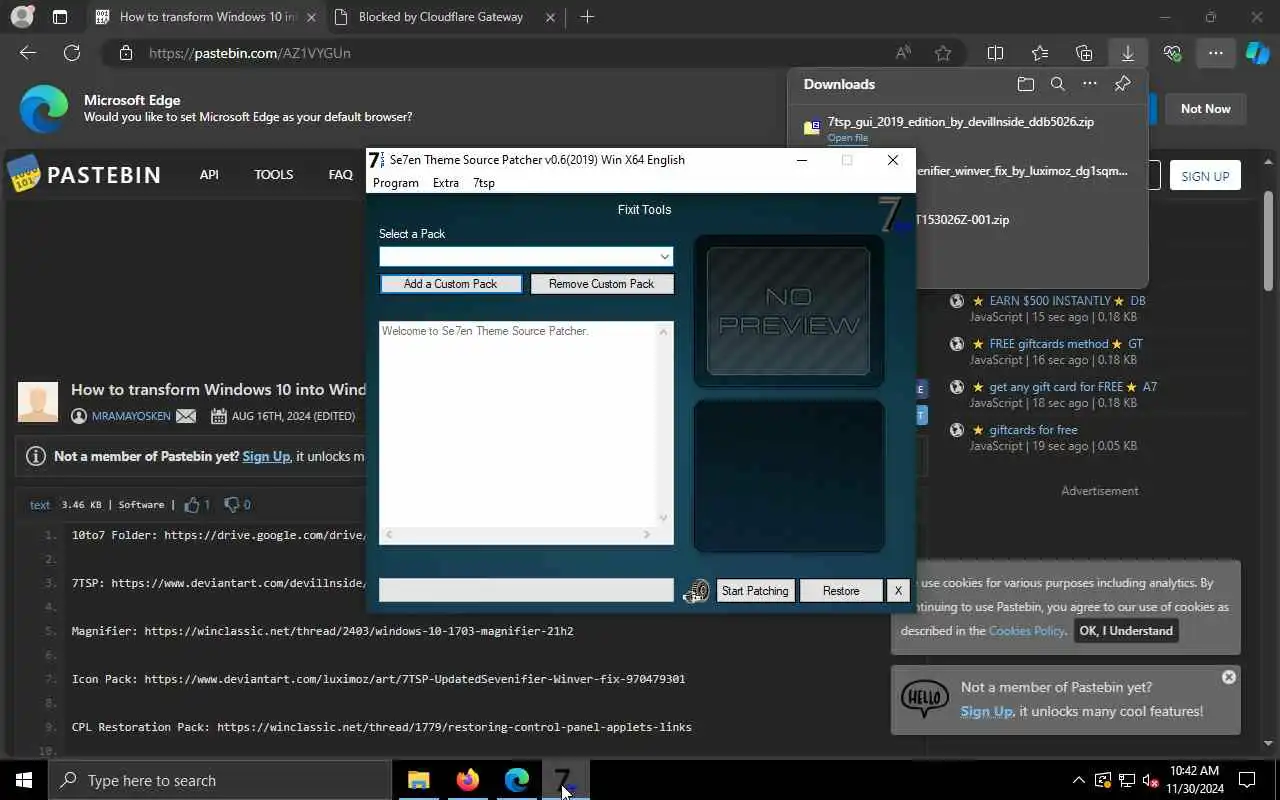Click the Restore button in 7tsp
Screen dimensions: 1280x800
click(841, 591)
